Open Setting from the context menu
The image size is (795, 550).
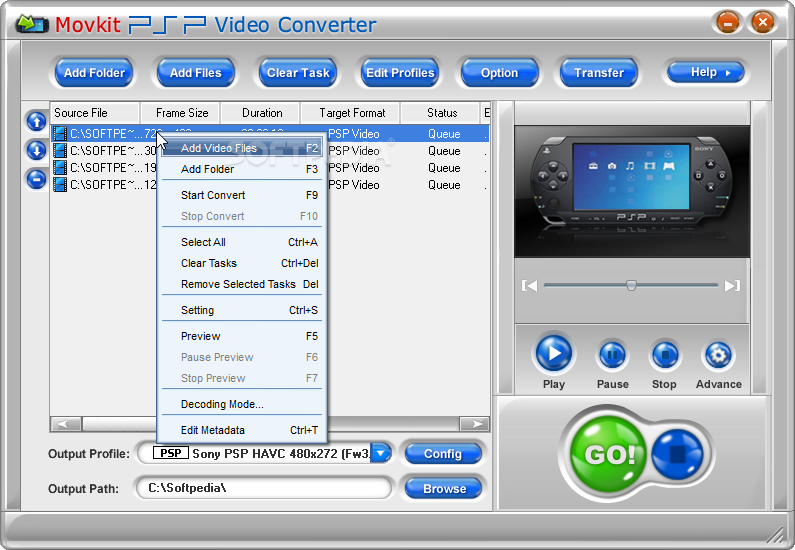pyautogui.click(x=241, y=310)
